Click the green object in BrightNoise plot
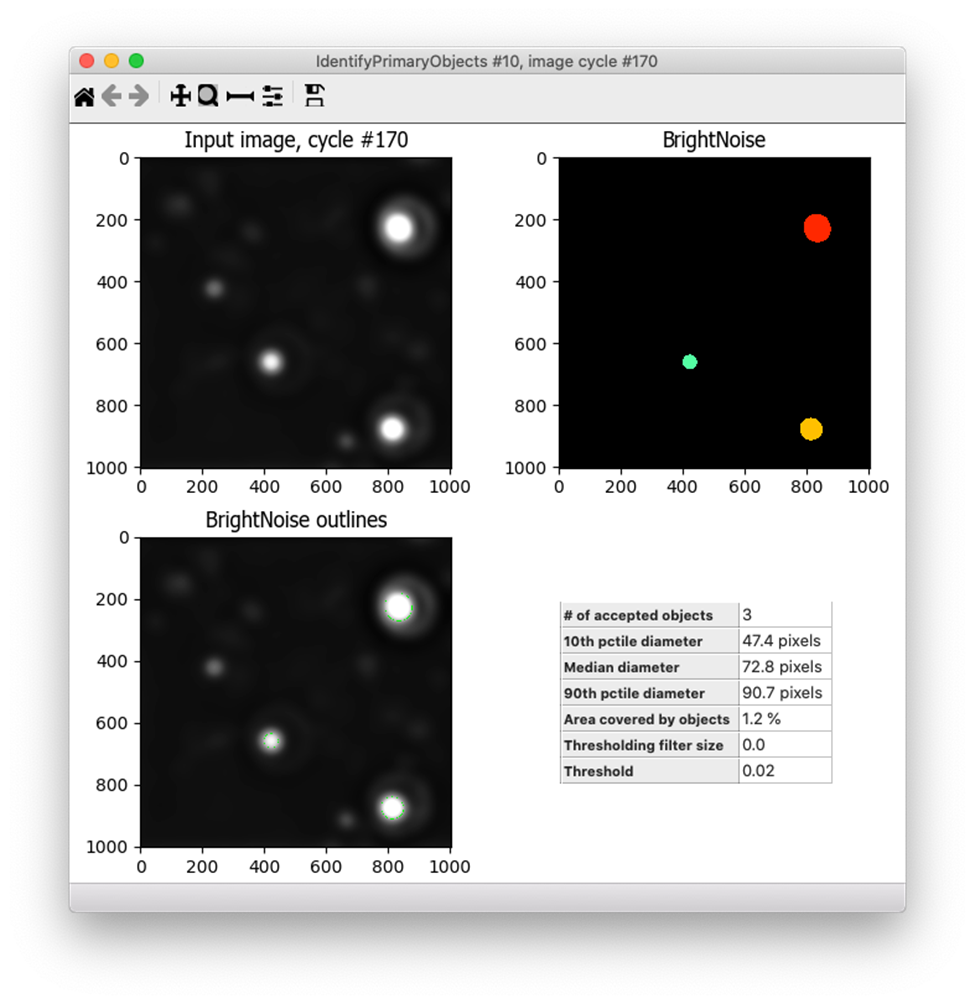 [x=689, y=362]
